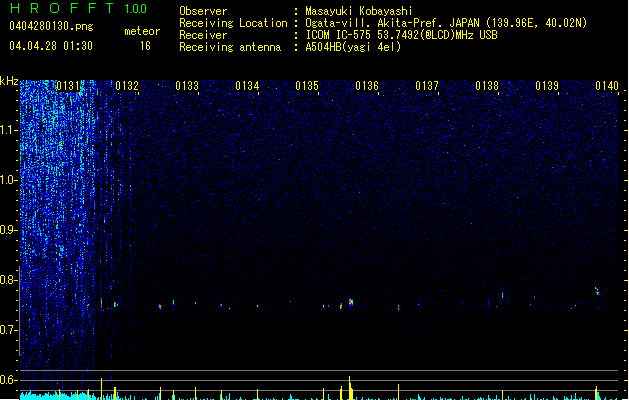Click the 0.6 kHz axis label

pyautogui.click(x=8, y=380)
